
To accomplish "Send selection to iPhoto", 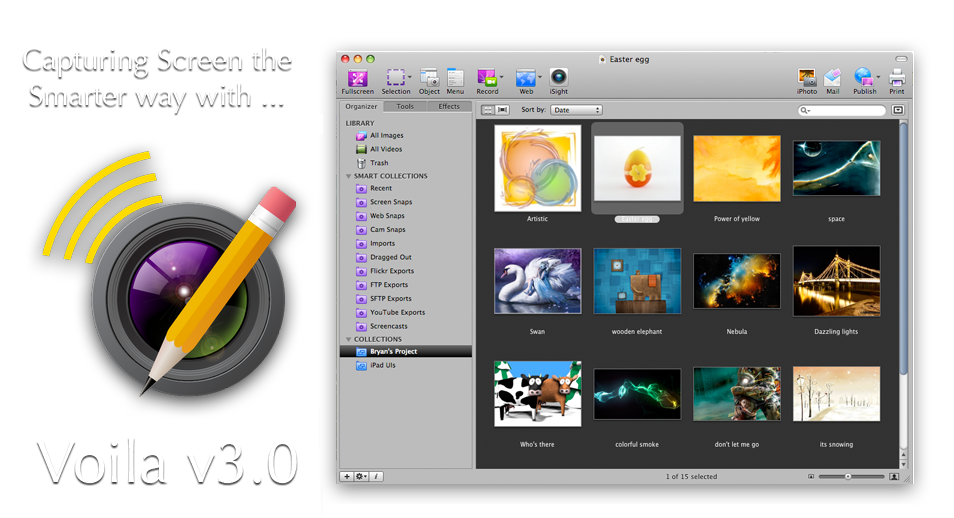I will point(807,82).
